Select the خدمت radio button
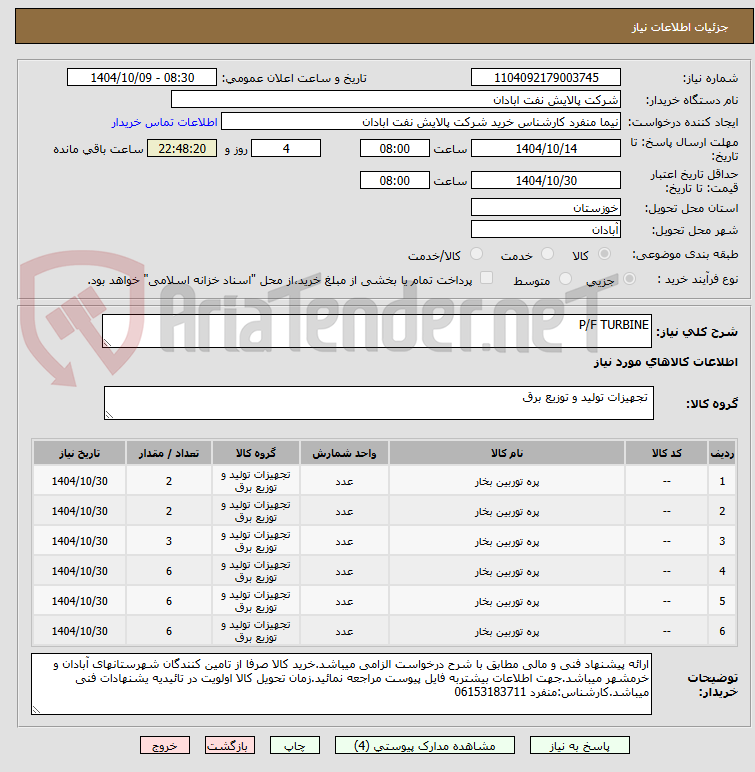The height and width of the screenshot is (772, 755). 547,254
